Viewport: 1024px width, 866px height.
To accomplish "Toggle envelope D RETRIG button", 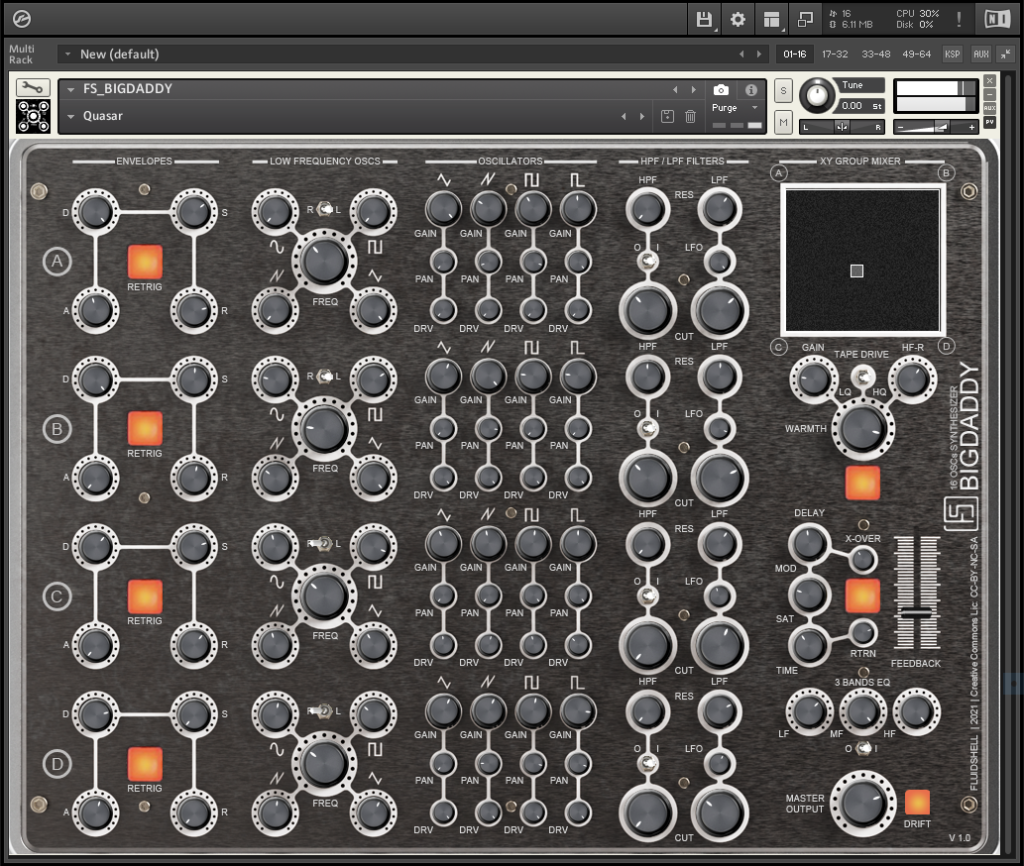I will tap(144, 763).
